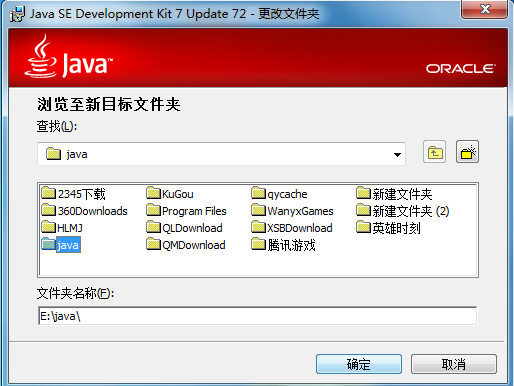Select the KuGou folder icon

click(x=154, y=193)
